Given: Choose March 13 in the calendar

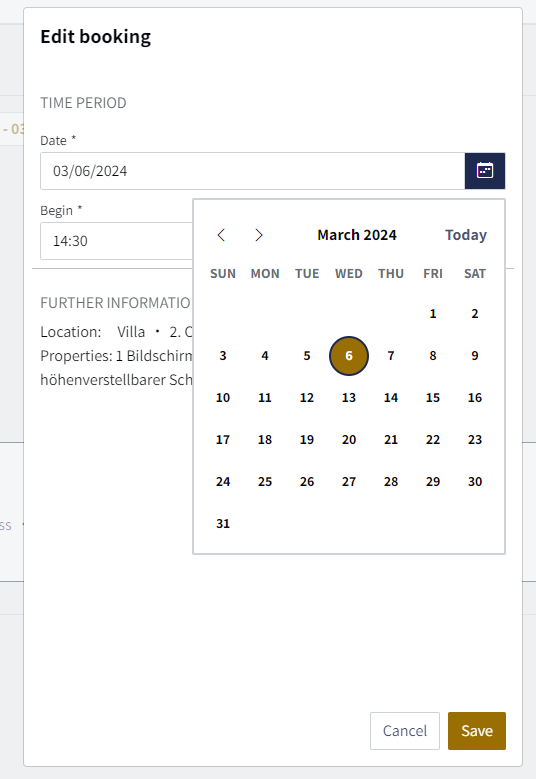Looking at the screenshot, I should click(349, 397).
